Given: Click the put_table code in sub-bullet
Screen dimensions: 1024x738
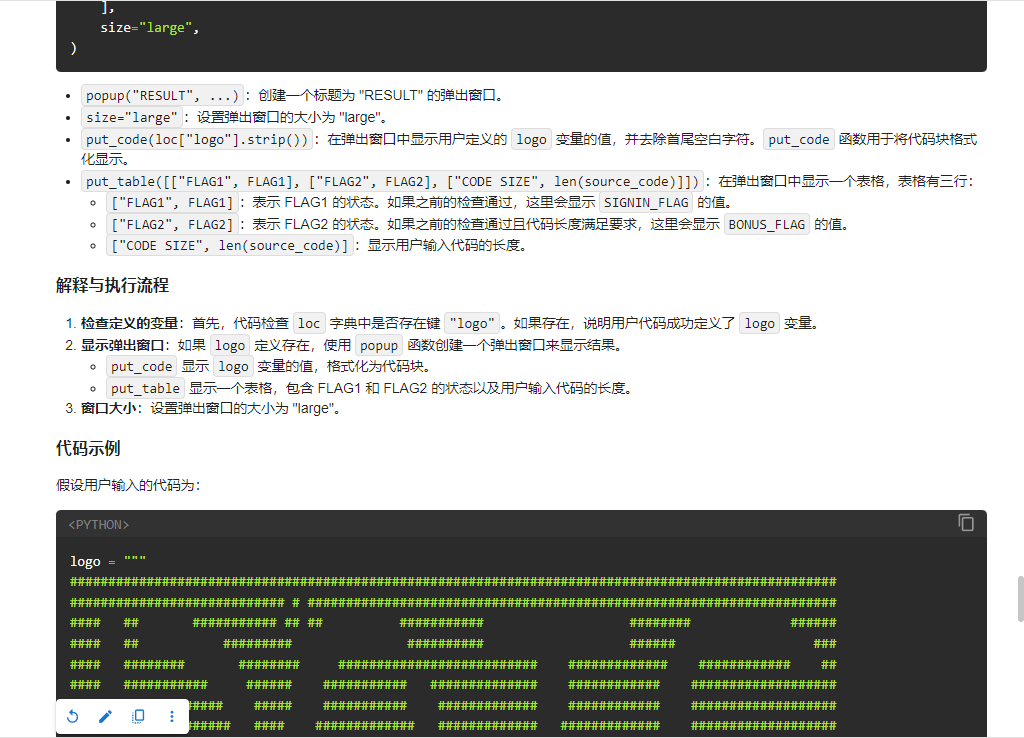Looking at the screenshot, I should point(146,388).
